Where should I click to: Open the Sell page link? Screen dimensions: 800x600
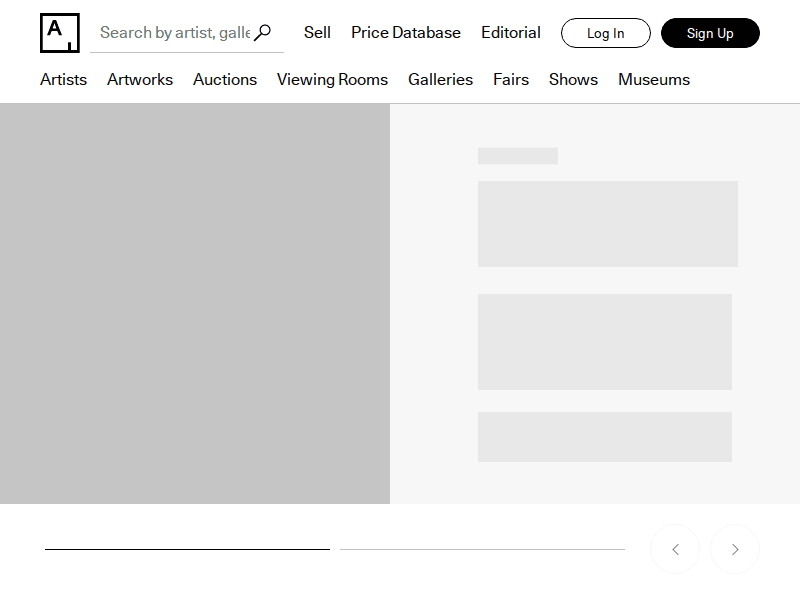click(x=317, y=33)
